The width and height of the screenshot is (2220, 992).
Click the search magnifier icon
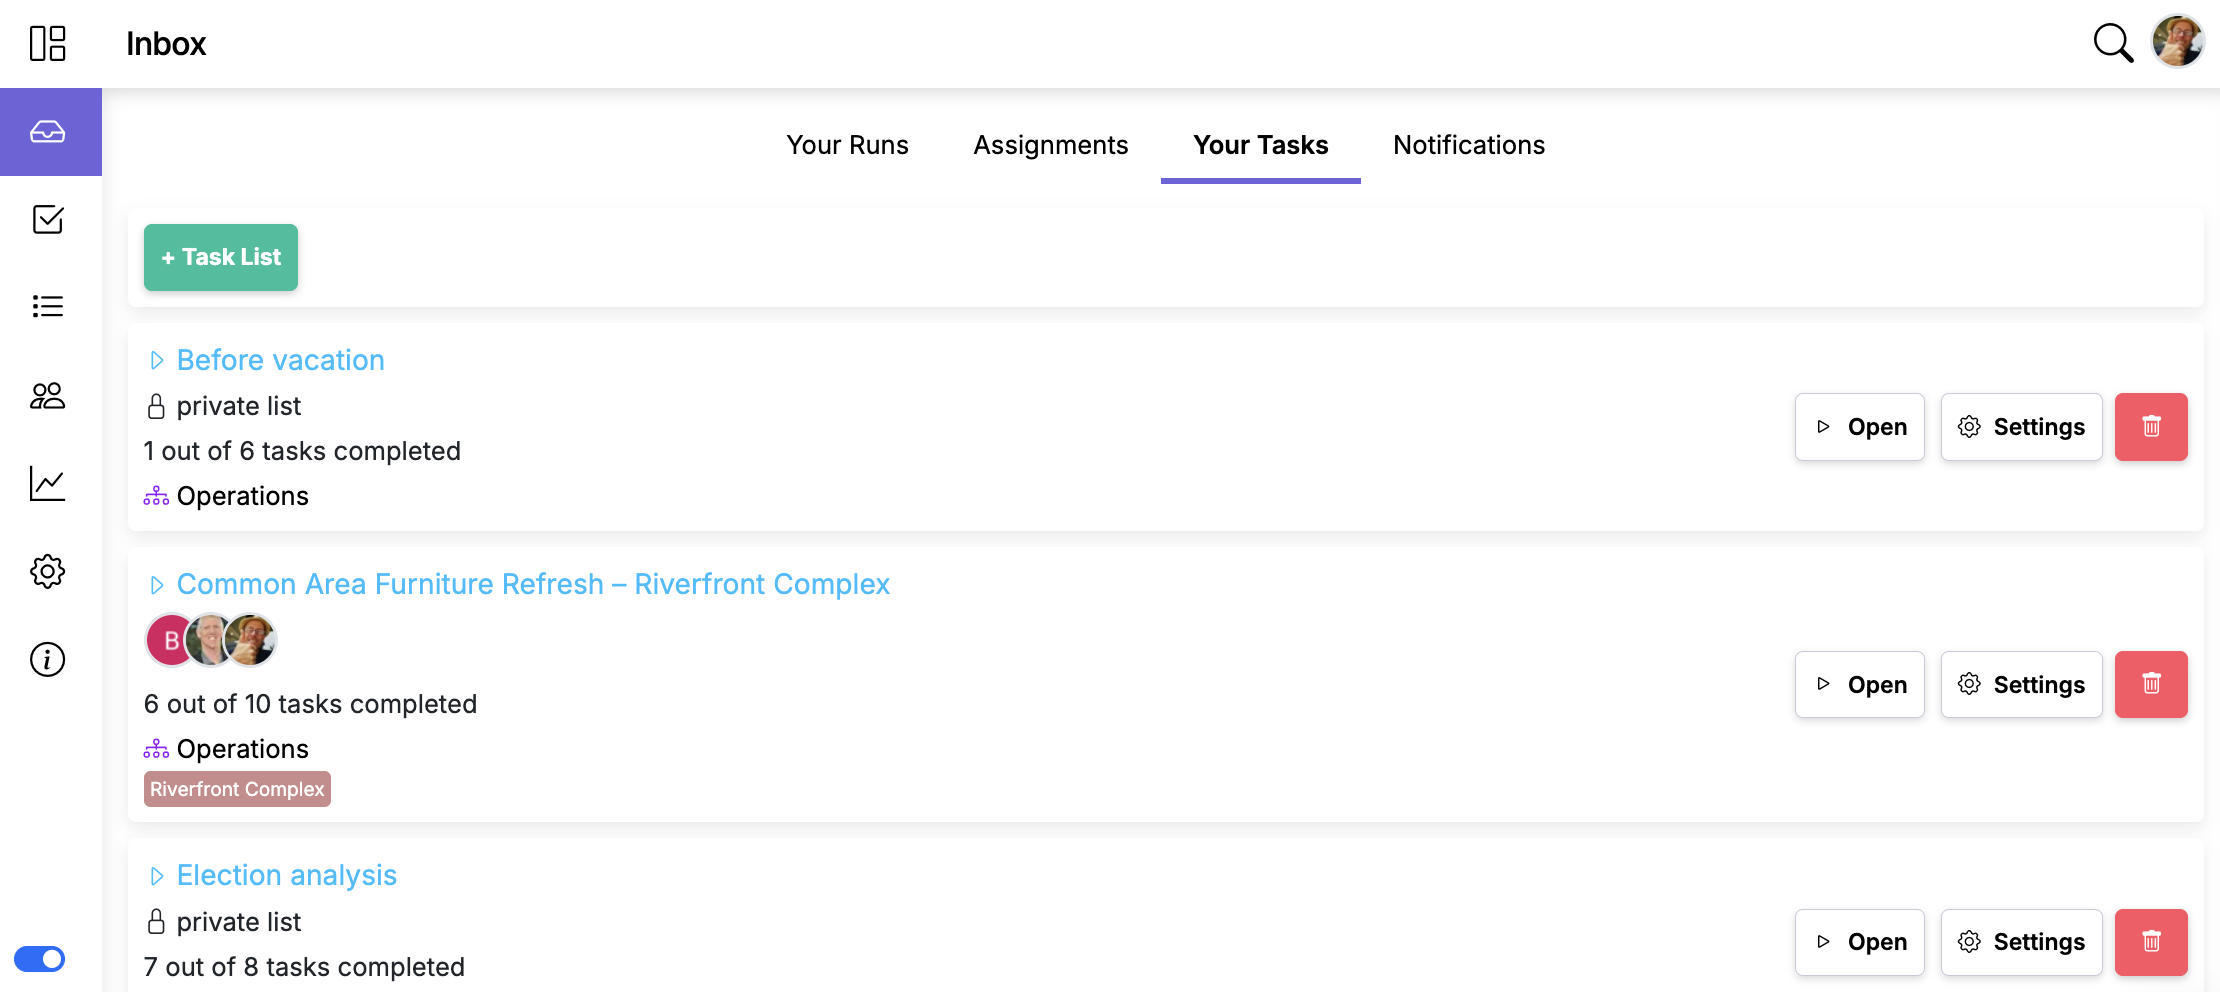(x=2112, y=43)
